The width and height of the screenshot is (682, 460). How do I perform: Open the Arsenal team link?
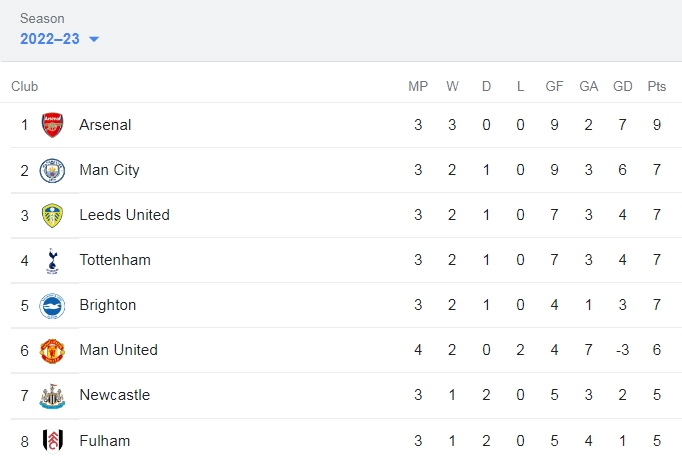pos(105,125)
